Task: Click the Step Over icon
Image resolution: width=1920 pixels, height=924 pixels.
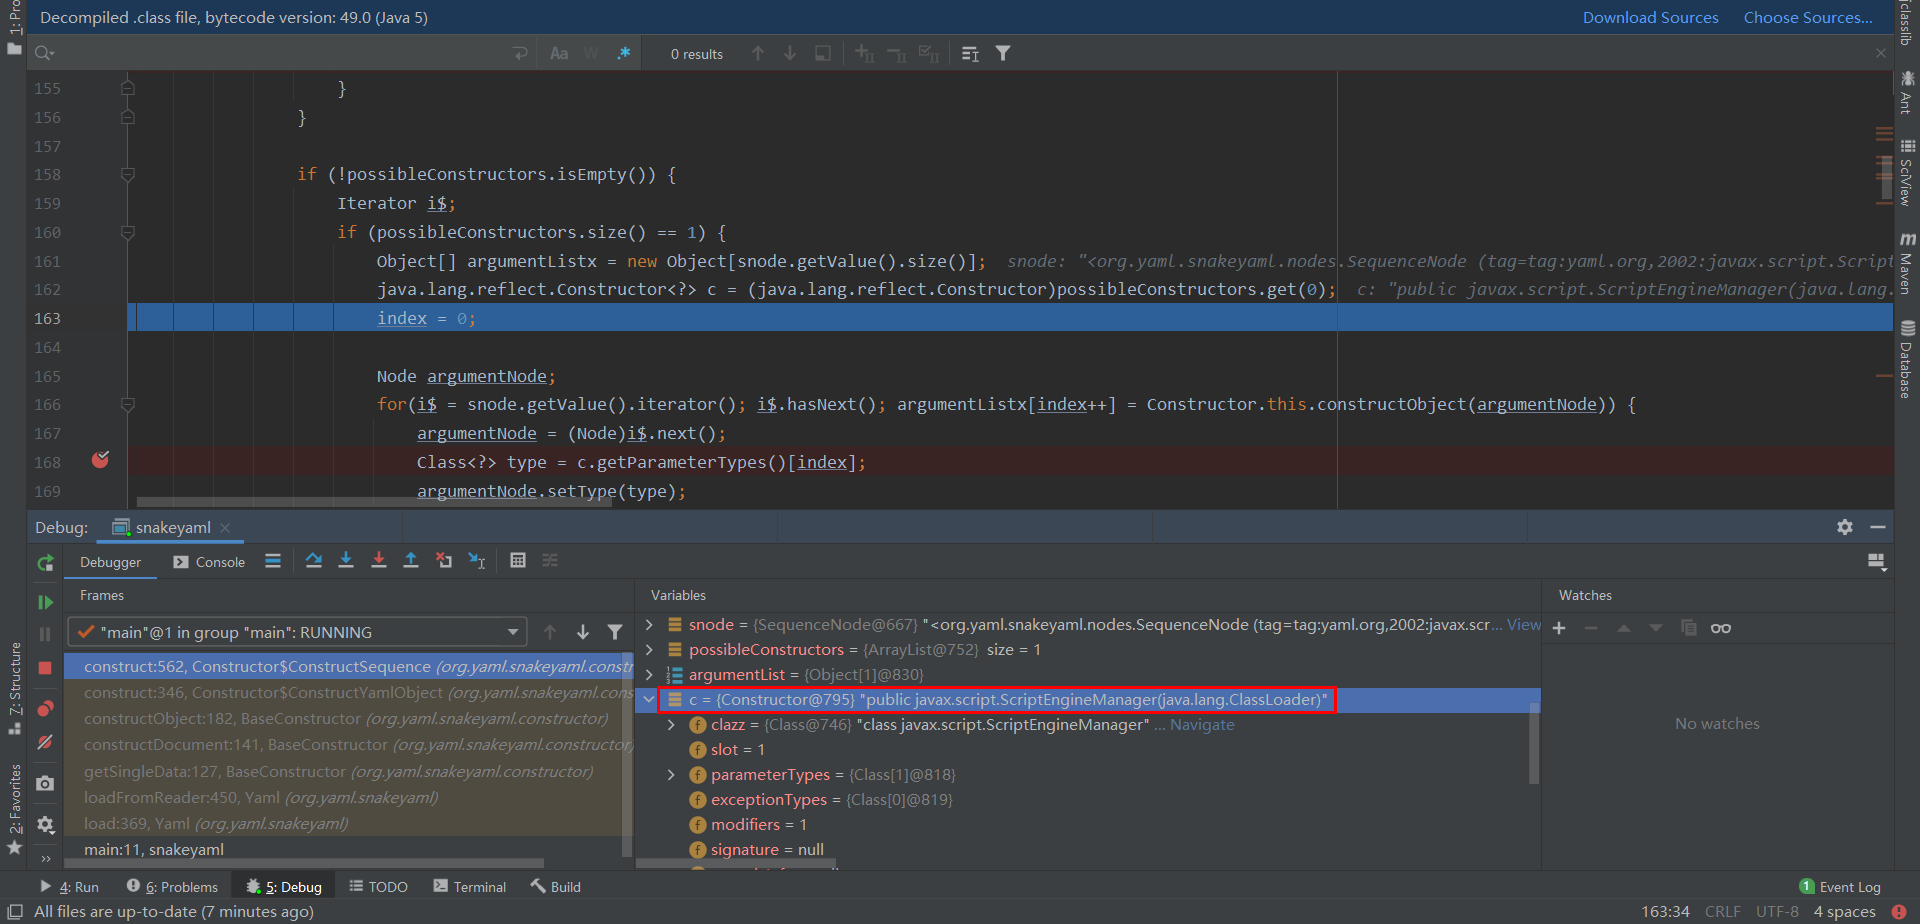Action: click(x=314, y=561)
